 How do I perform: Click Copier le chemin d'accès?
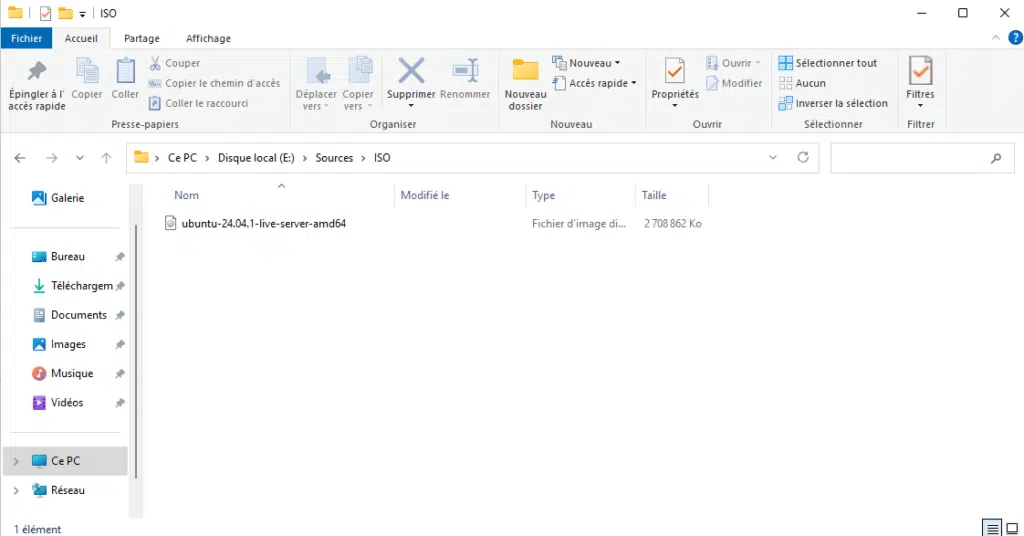pyautogui.click(x=214, y=83)
